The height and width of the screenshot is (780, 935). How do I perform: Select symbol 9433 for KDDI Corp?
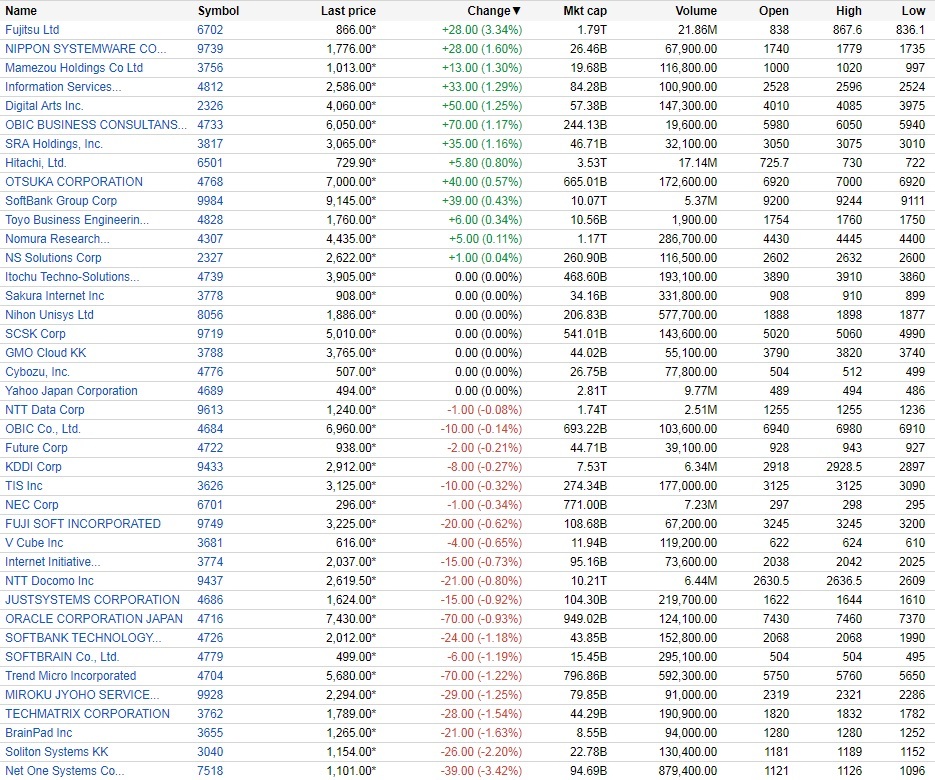point(210,467)
